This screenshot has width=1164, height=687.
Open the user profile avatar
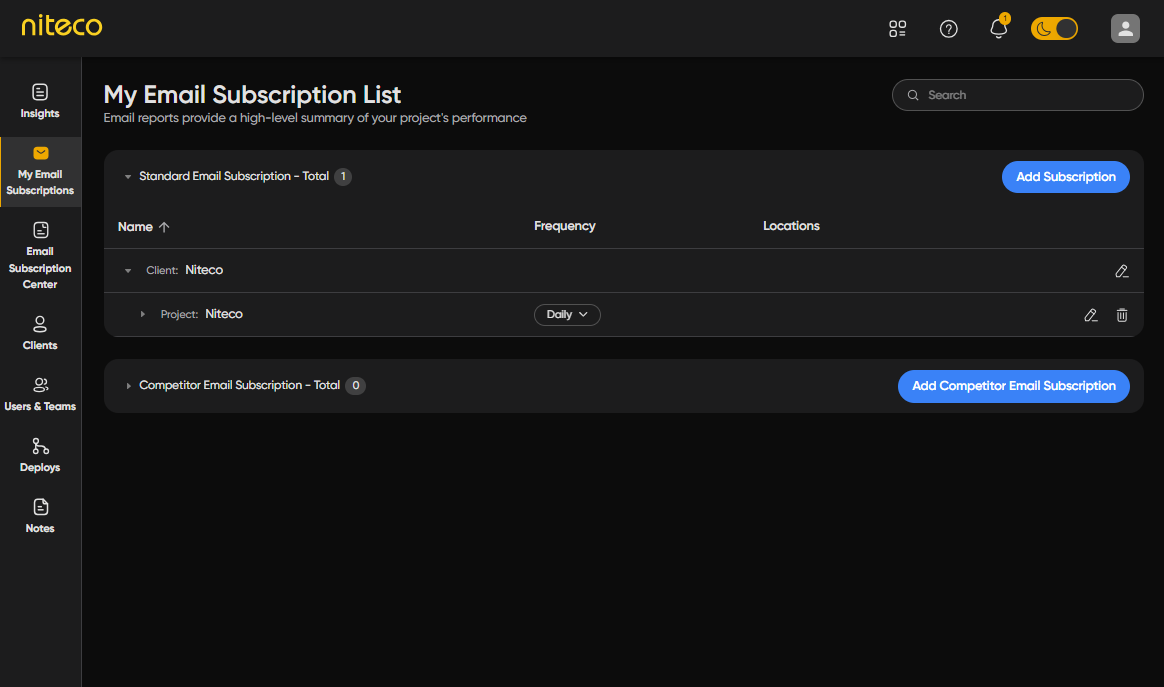point(1125,29)
